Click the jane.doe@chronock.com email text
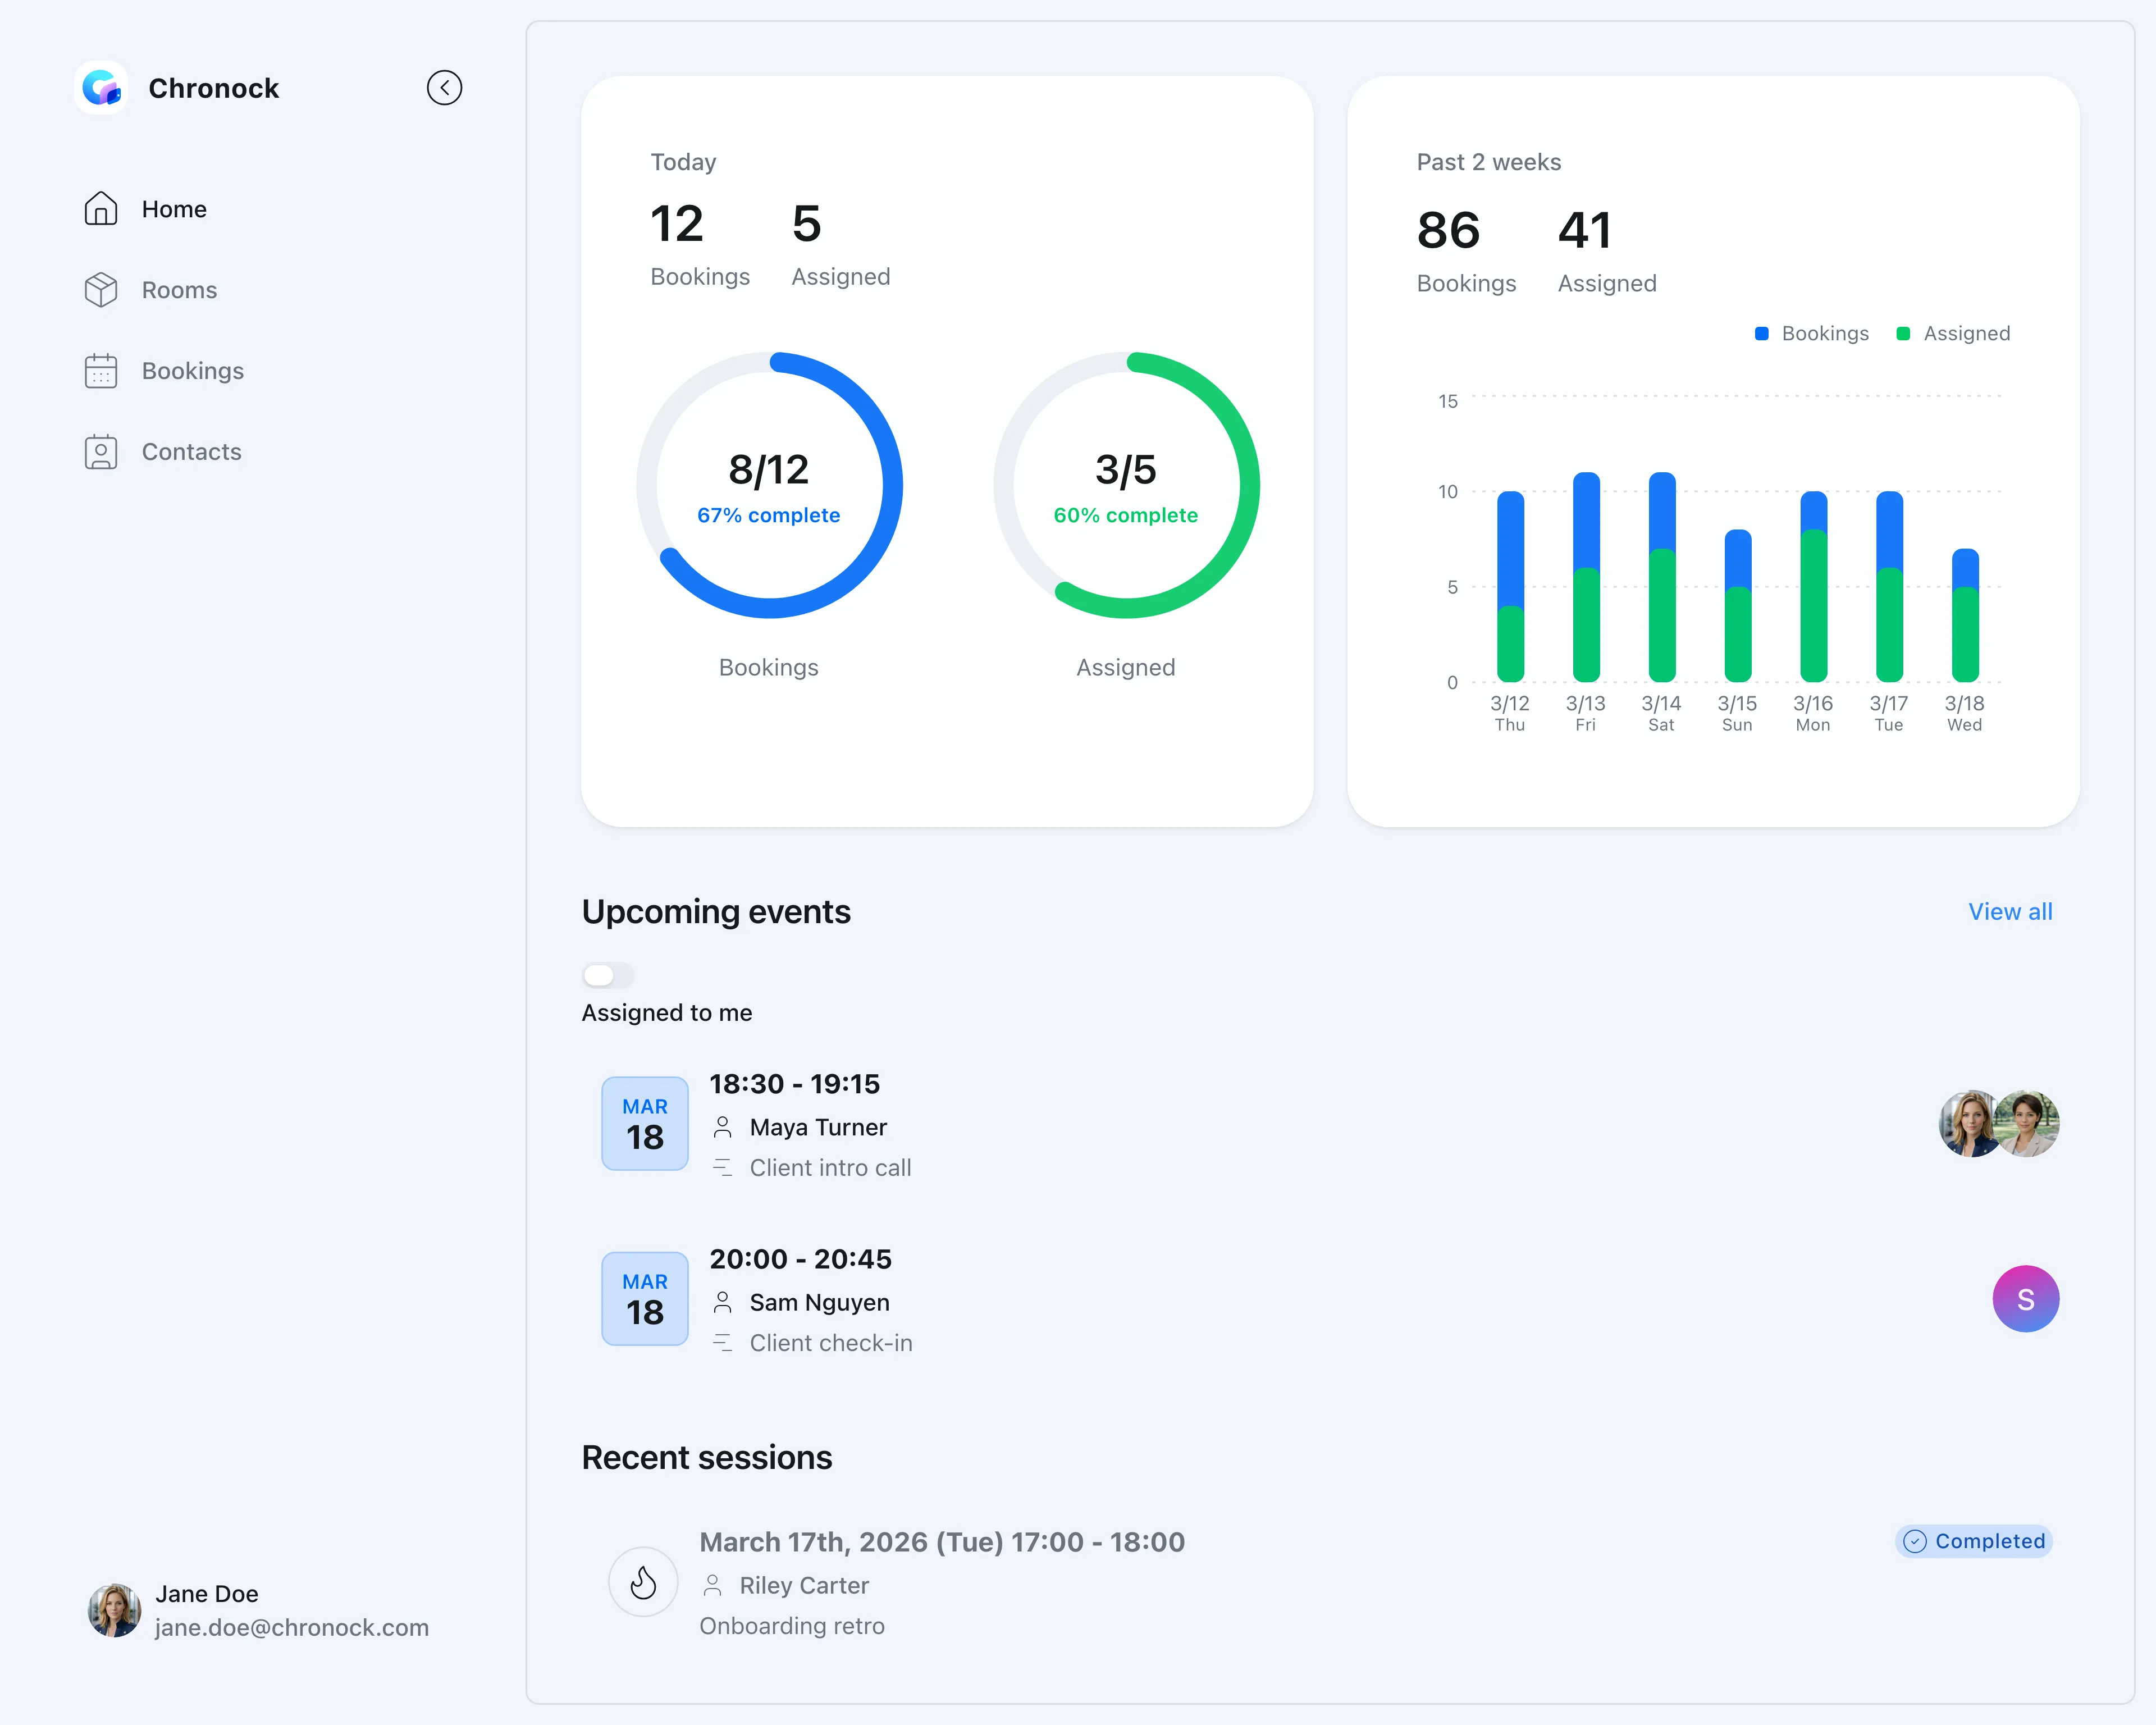Screen dimensions: 2156x1725 pos(292,1628)
